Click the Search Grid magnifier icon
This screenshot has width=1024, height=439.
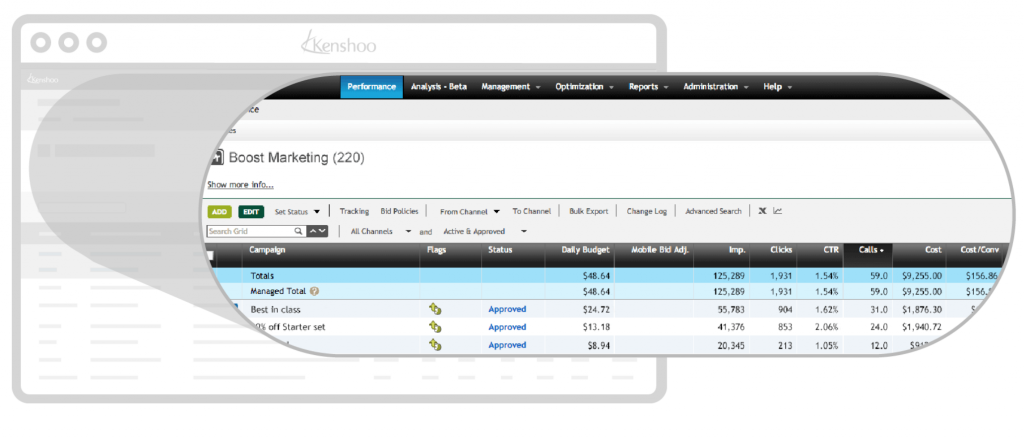[298, 231]
